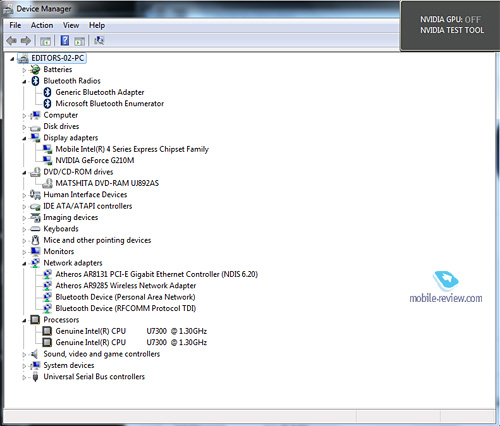Select the EDITORS-02-PC root node
Viewport: 500px width, 426px height.
[x=57, y=58]
